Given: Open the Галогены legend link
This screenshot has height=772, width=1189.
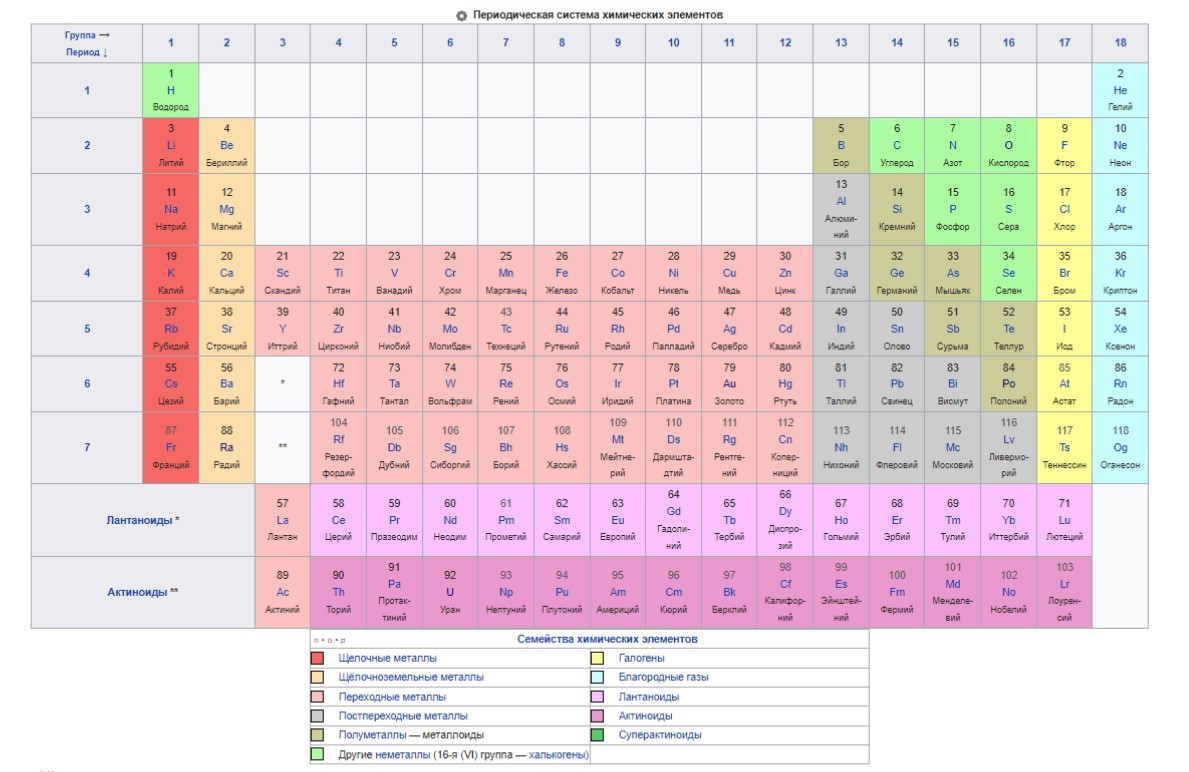Looking at the screenshot, I should tap(642, 658).
